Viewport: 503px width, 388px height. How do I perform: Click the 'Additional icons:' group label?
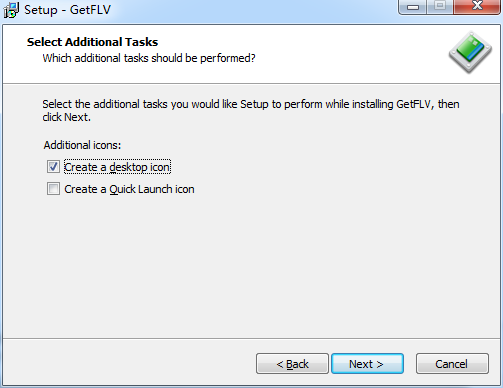pos(82,145)
